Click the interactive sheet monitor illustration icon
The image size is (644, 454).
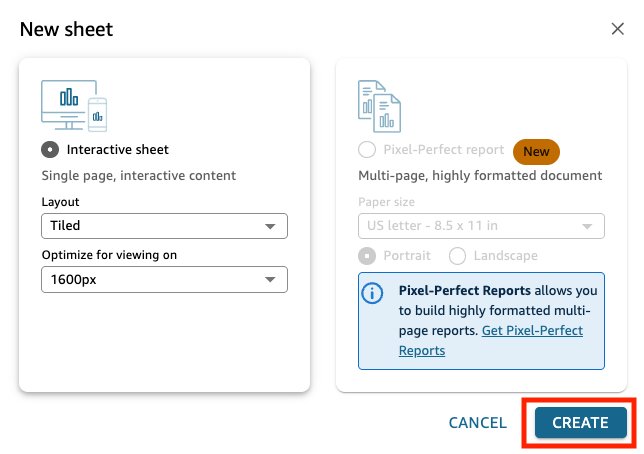coord(74,106)
